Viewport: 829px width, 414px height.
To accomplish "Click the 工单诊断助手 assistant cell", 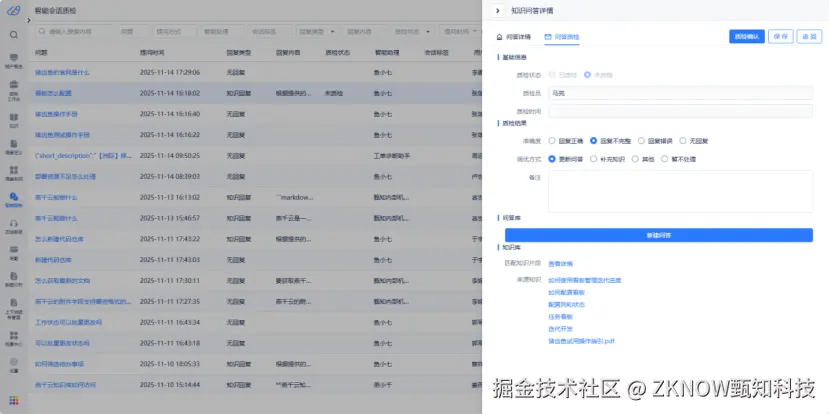I will point(392,156).
